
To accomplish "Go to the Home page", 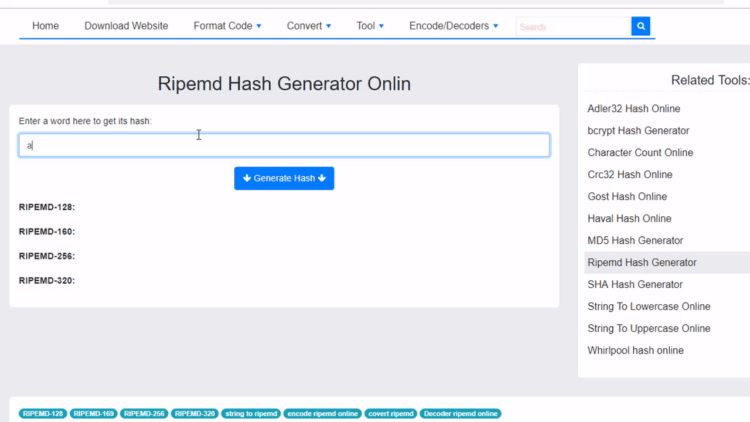I will pyautogui.click(x=45, y=26).
